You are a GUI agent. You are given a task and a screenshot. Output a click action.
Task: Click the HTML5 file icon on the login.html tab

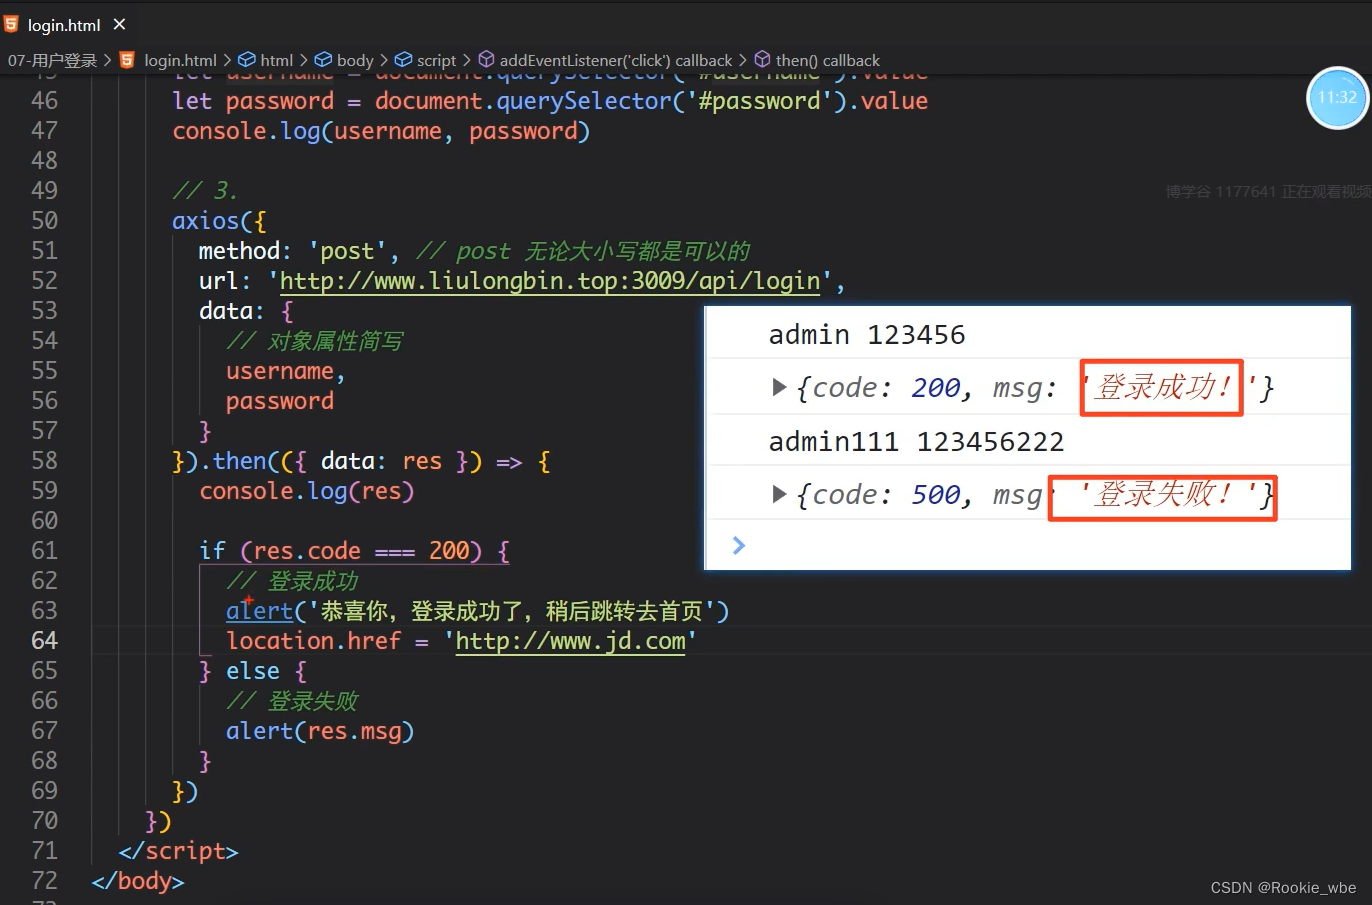click(x=11, y=24)
